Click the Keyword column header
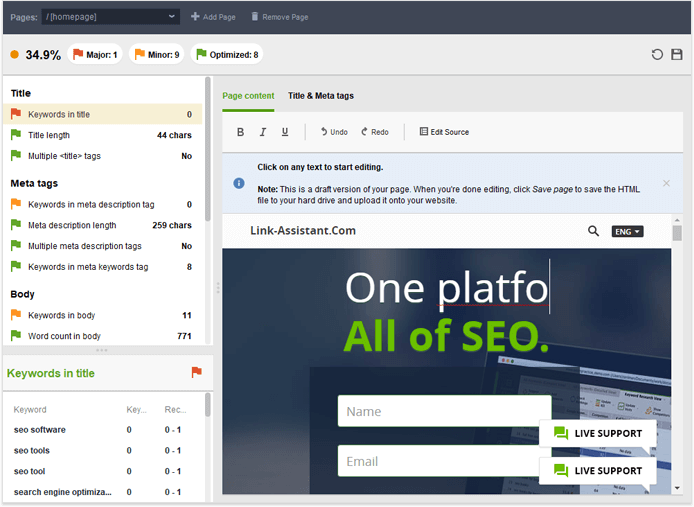This screenshot has width=694, height=507. [x=30, y=410]
